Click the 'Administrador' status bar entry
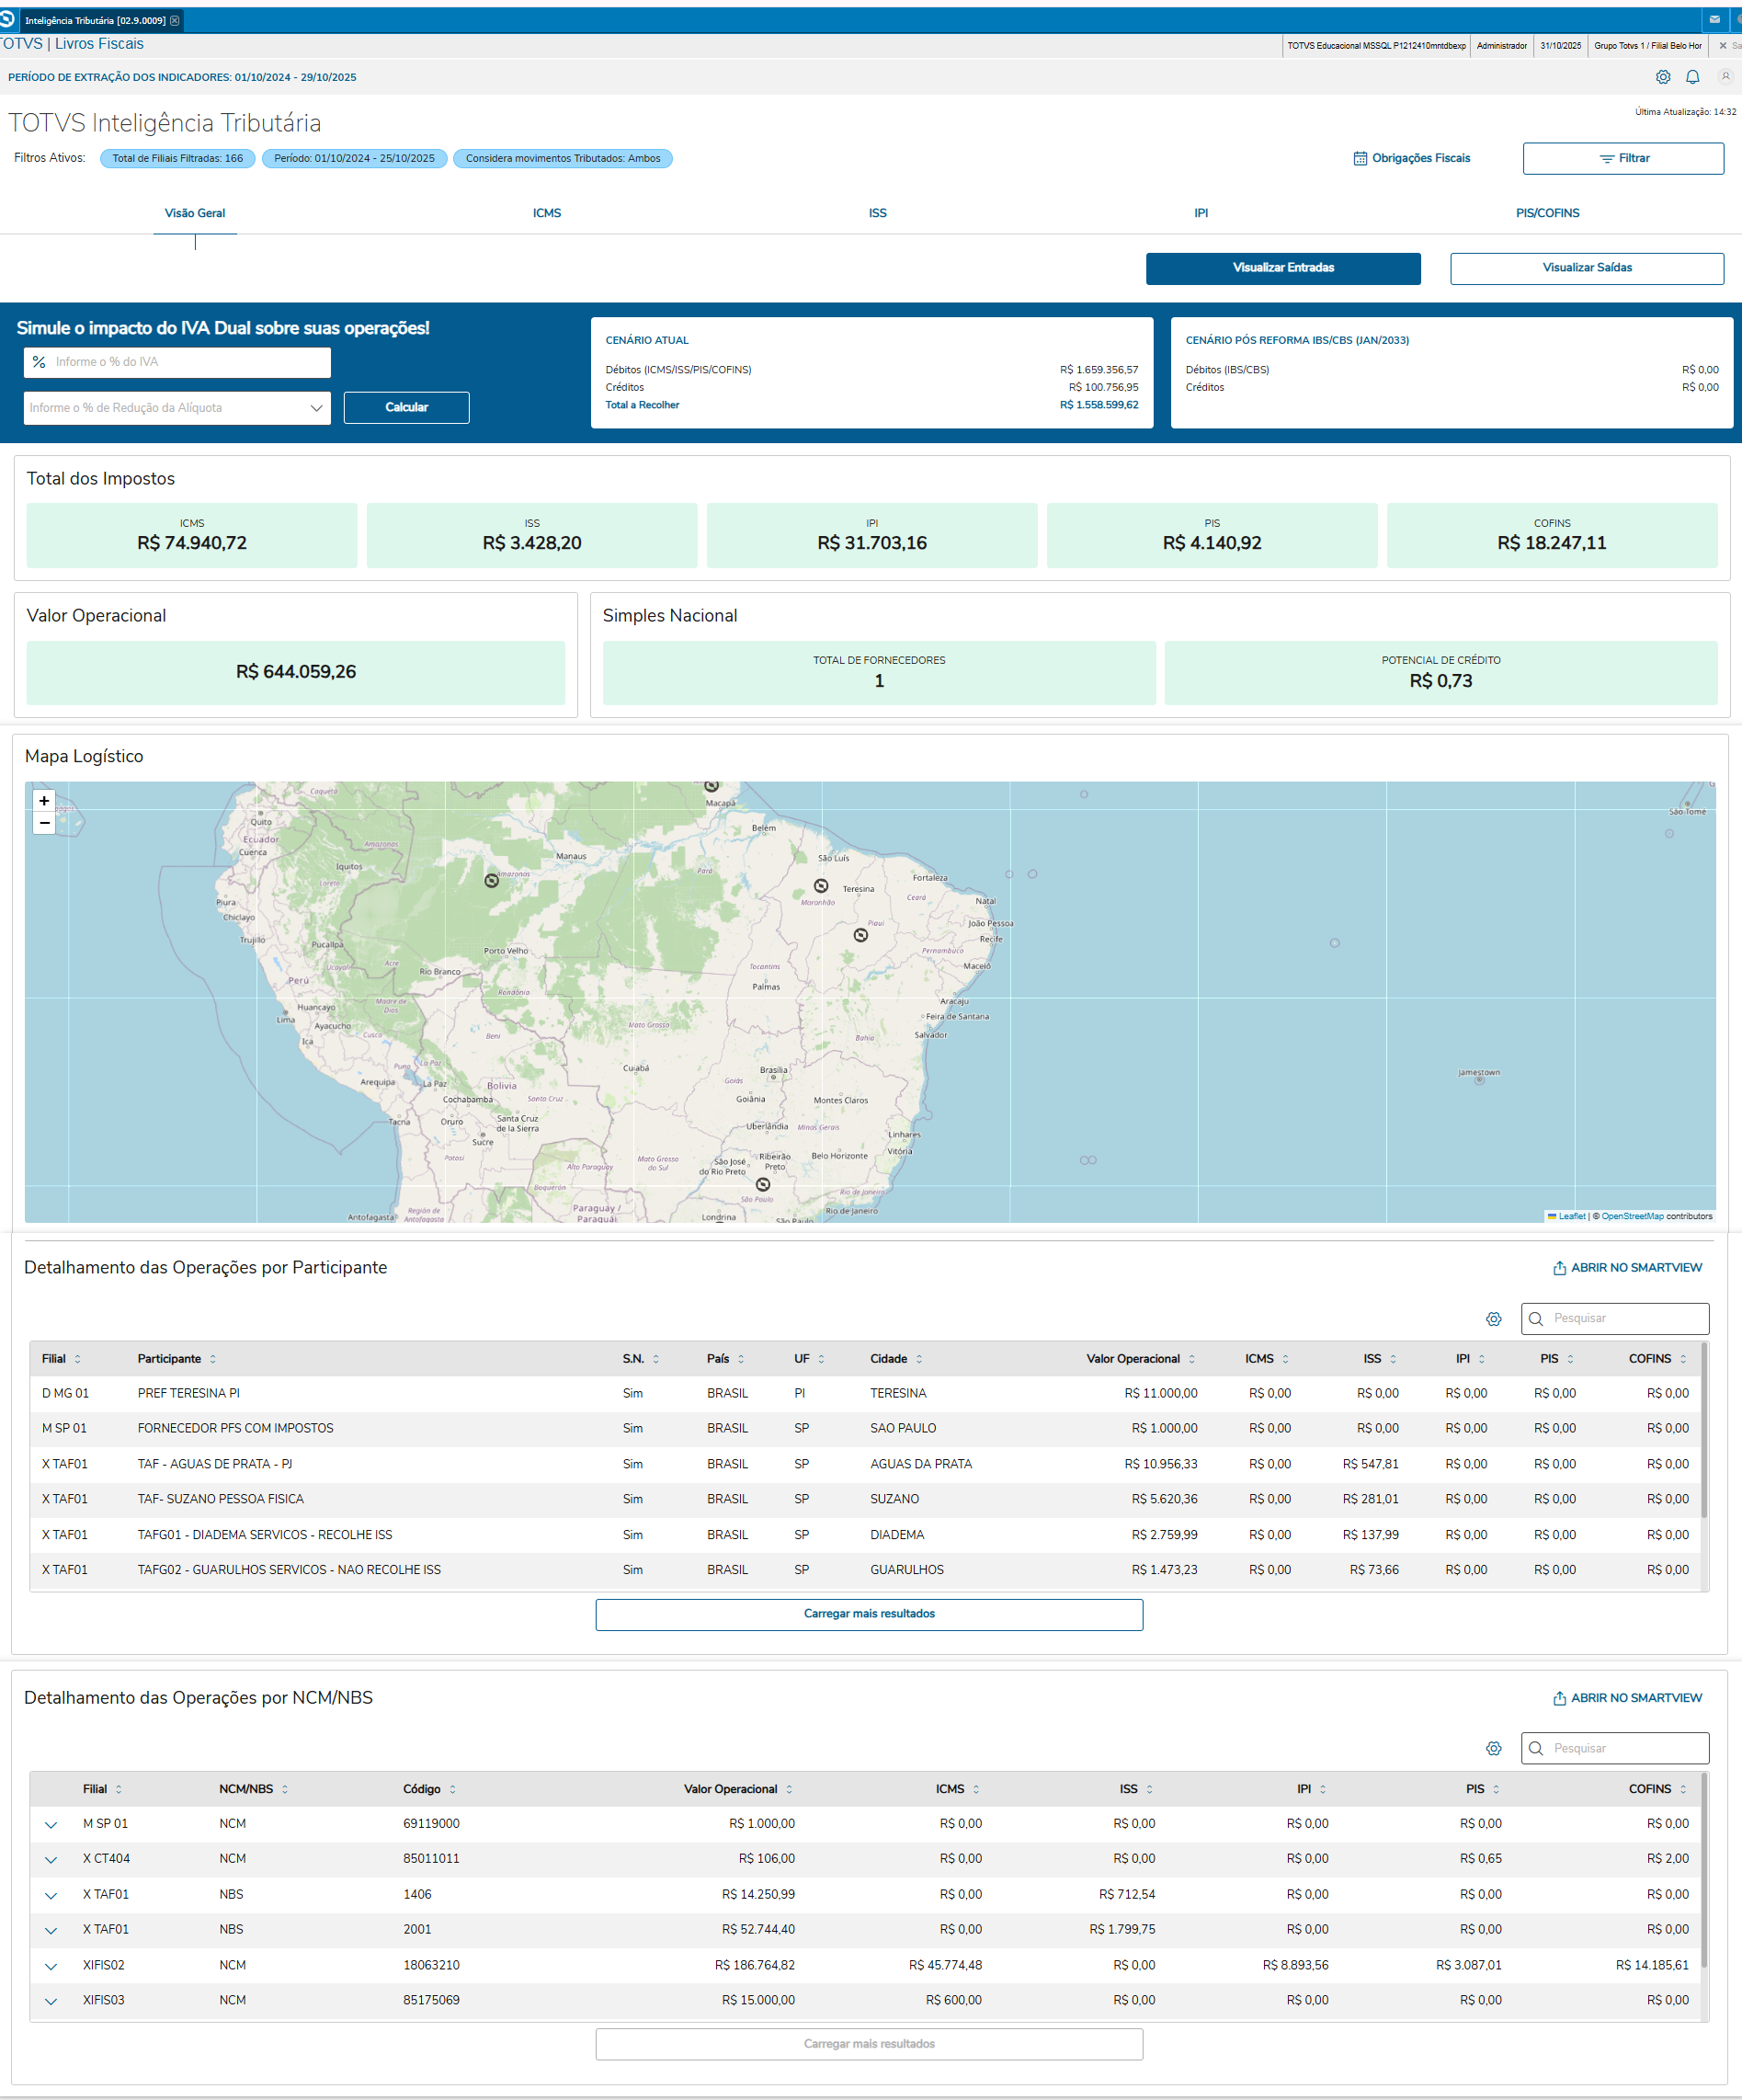 coord(1502,46)
